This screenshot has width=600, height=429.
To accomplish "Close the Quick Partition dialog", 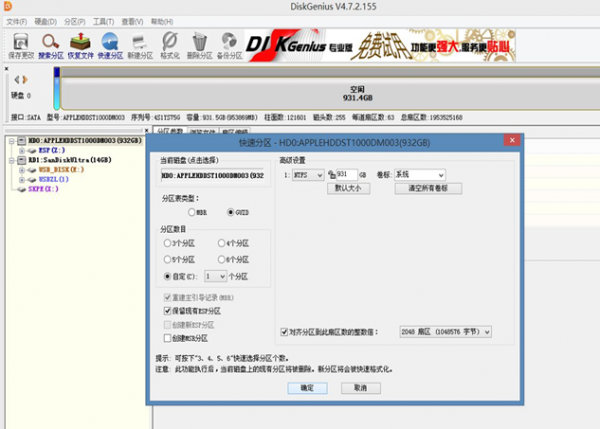I will (512, 140).
